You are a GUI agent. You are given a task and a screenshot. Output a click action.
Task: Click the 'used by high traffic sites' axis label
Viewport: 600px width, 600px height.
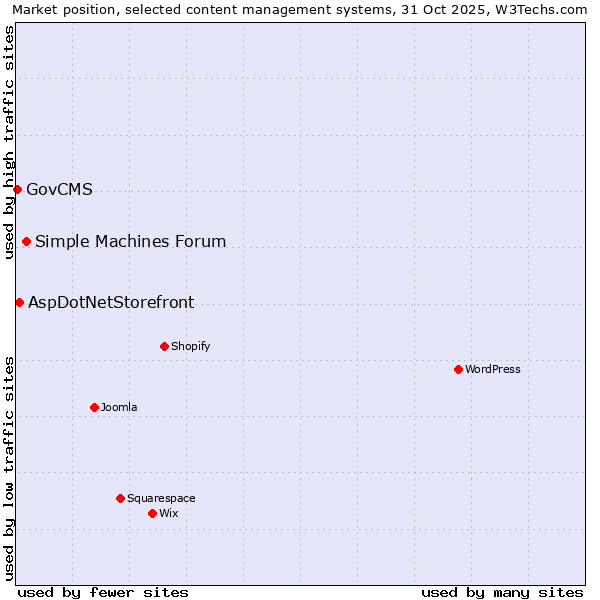pos(9,142)
